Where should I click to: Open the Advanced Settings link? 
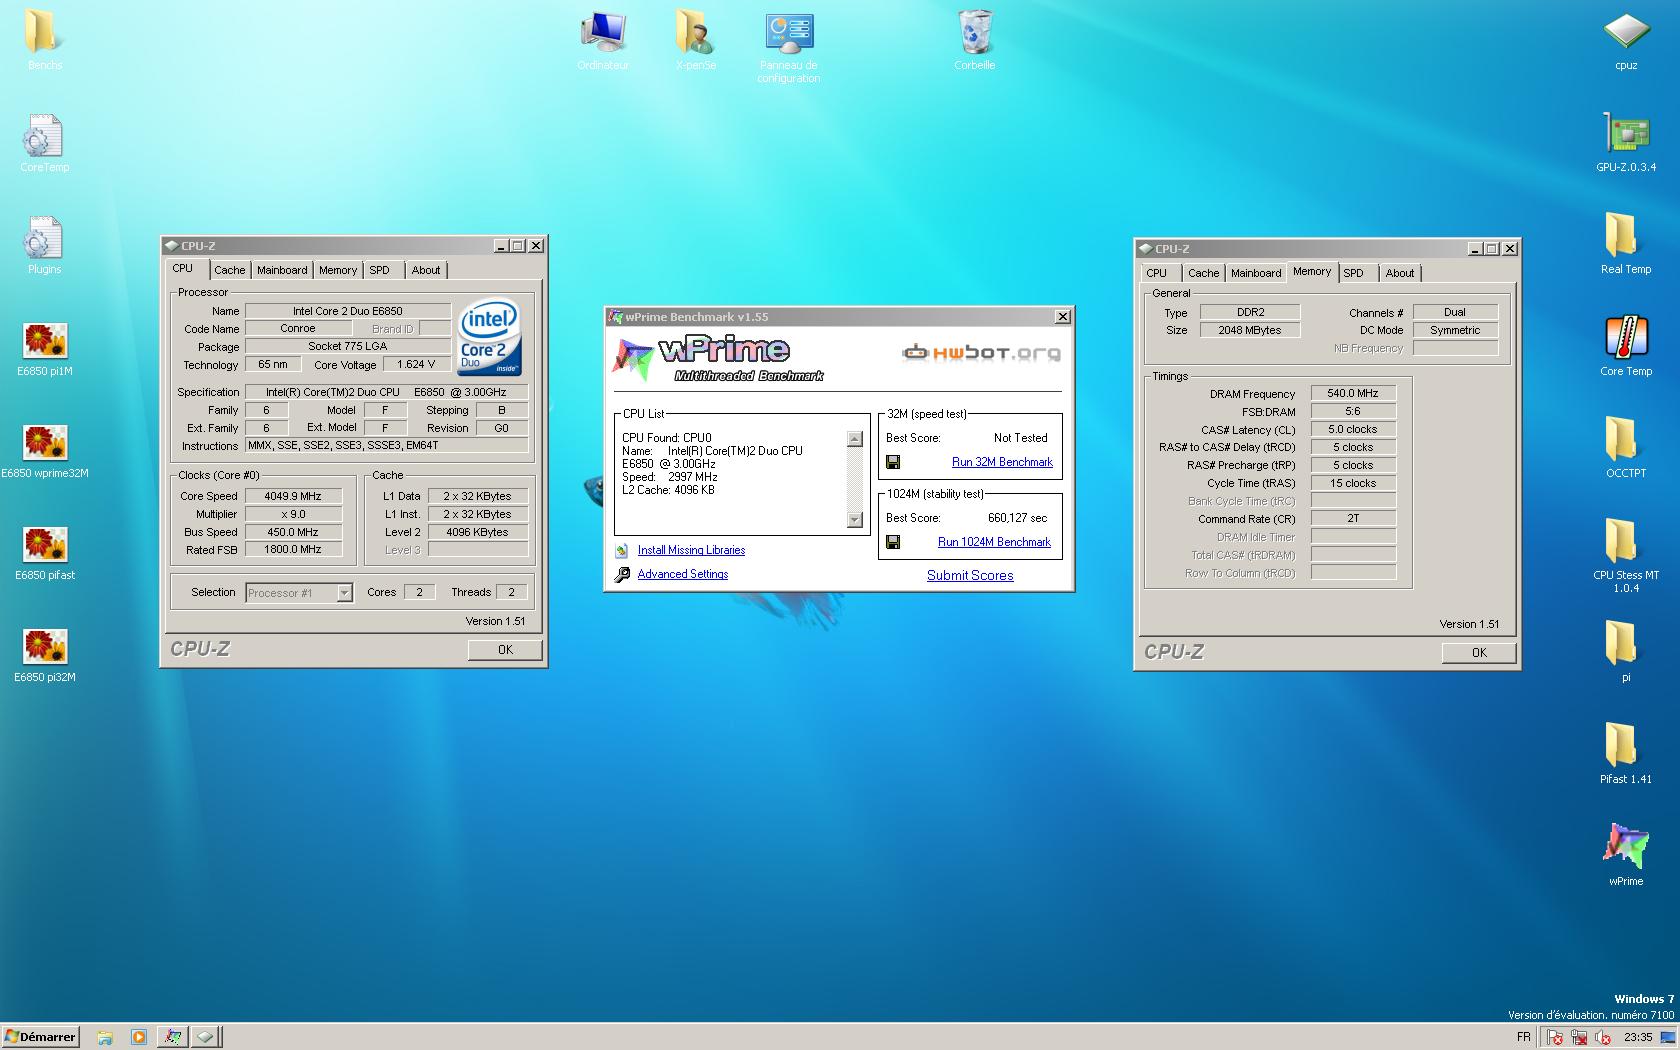click(x=683, y=574)
